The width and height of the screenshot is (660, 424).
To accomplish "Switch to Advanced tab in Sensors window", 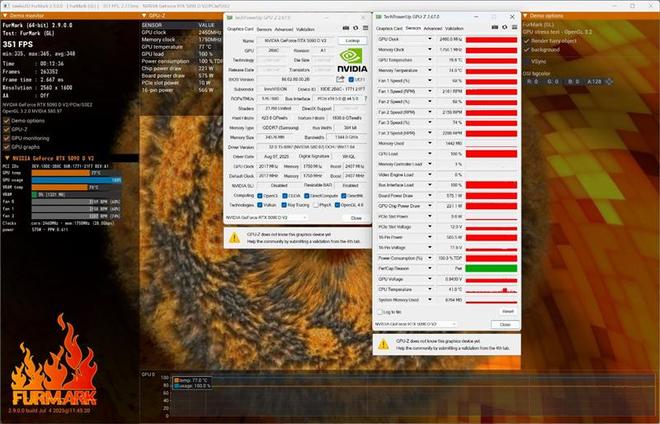I will coord(433,29).
